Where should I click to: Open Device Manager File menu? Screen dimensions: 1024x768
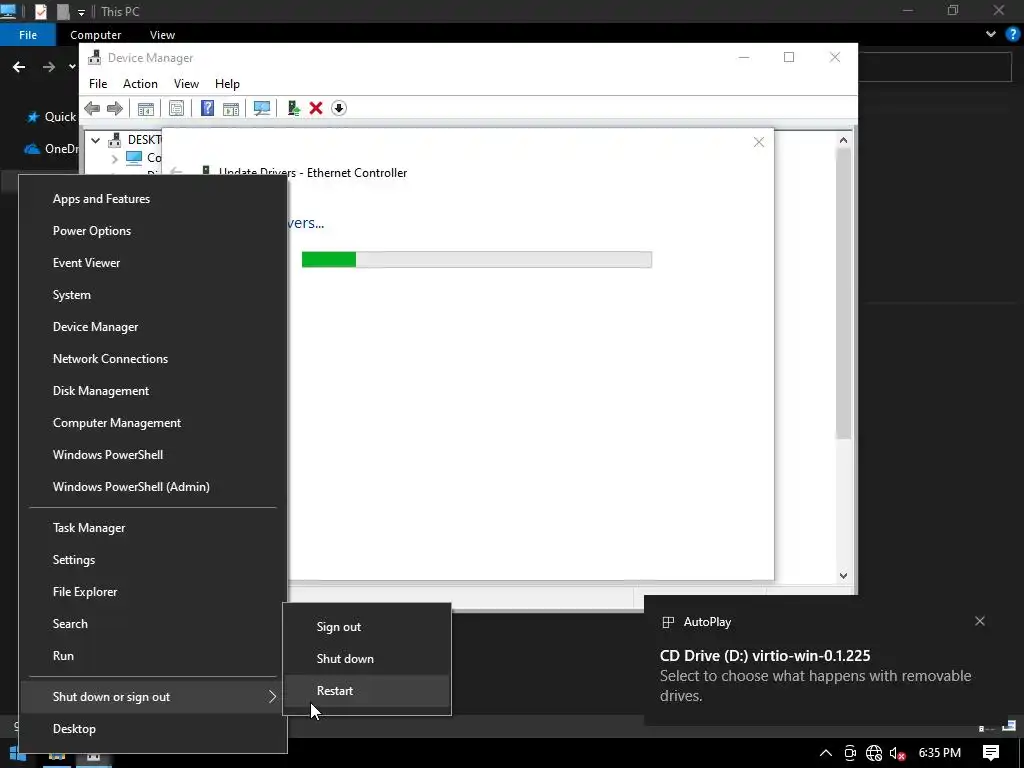tap(98, 84)
